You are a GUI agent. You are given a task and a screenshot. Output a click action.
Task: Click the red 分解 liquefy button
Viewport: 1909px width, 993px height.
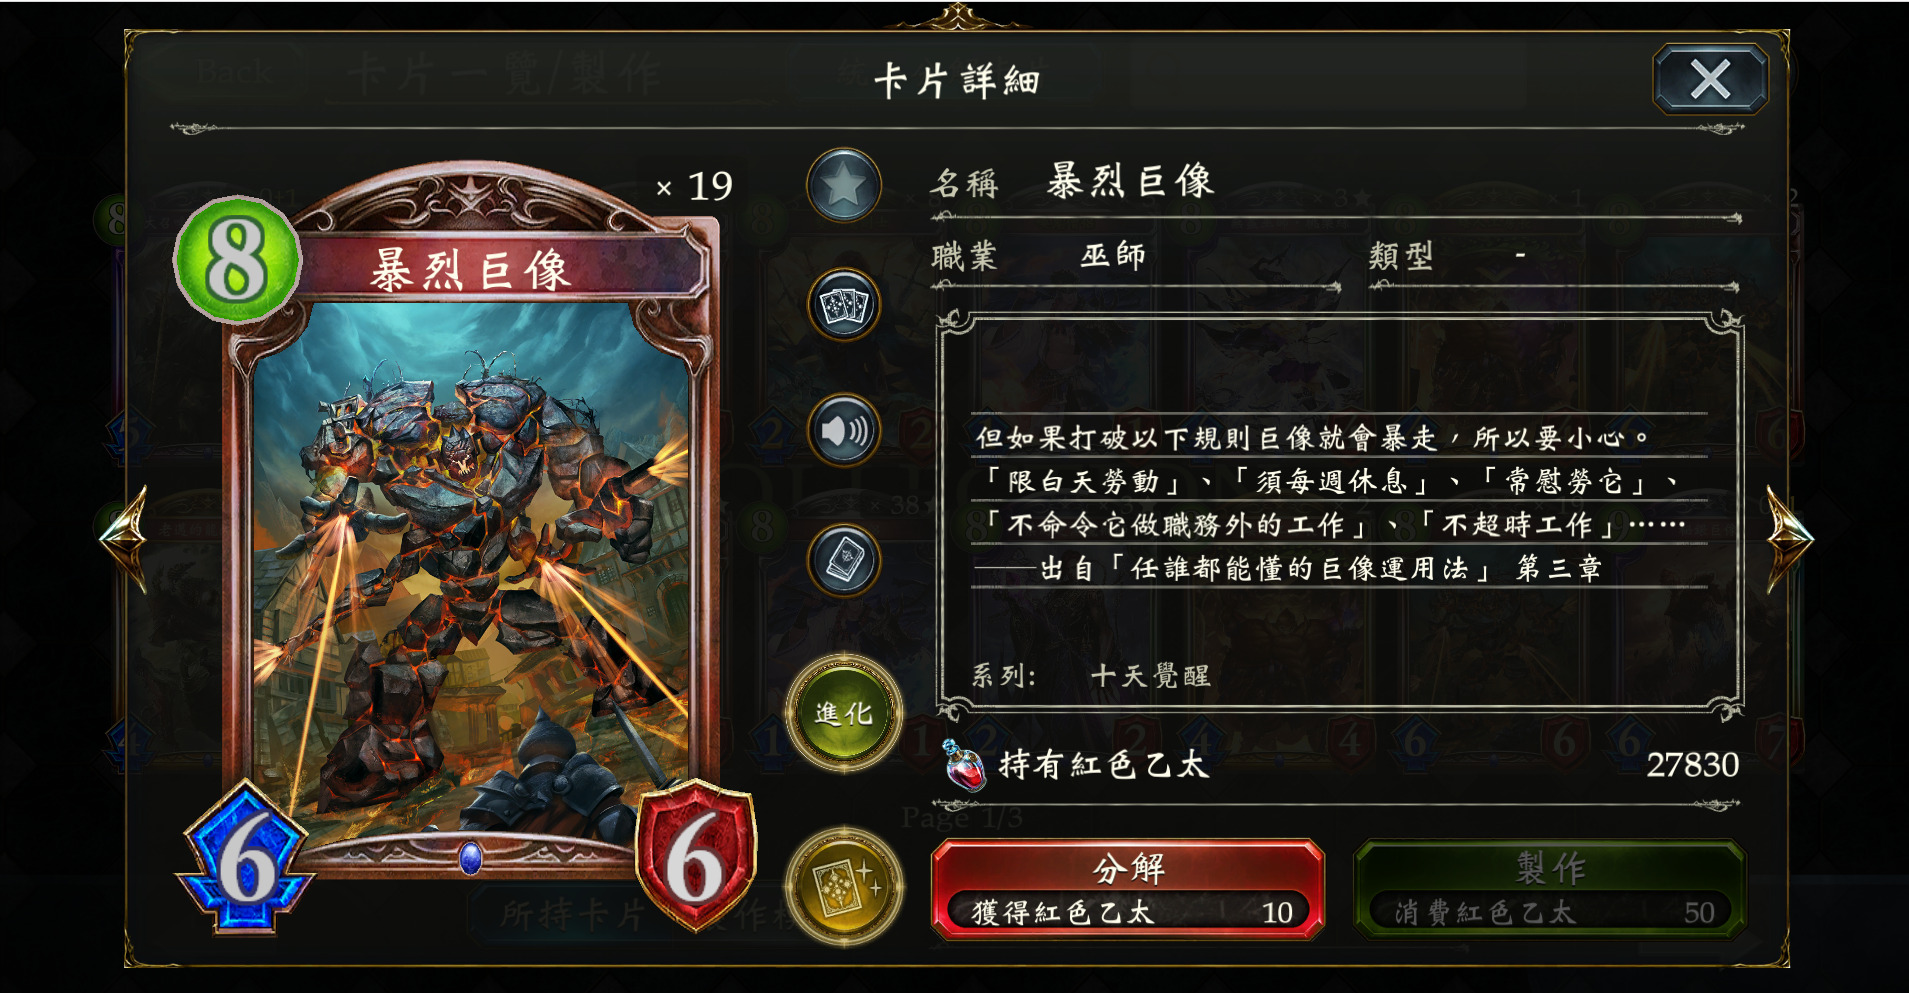coord(1128,889)
